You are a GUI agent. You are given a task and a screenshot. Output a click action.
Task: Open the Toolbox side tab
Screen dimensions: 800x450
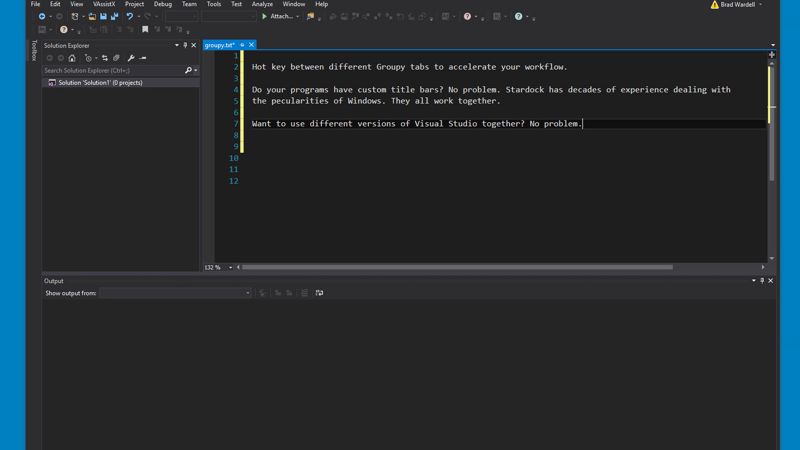[34, 50]
